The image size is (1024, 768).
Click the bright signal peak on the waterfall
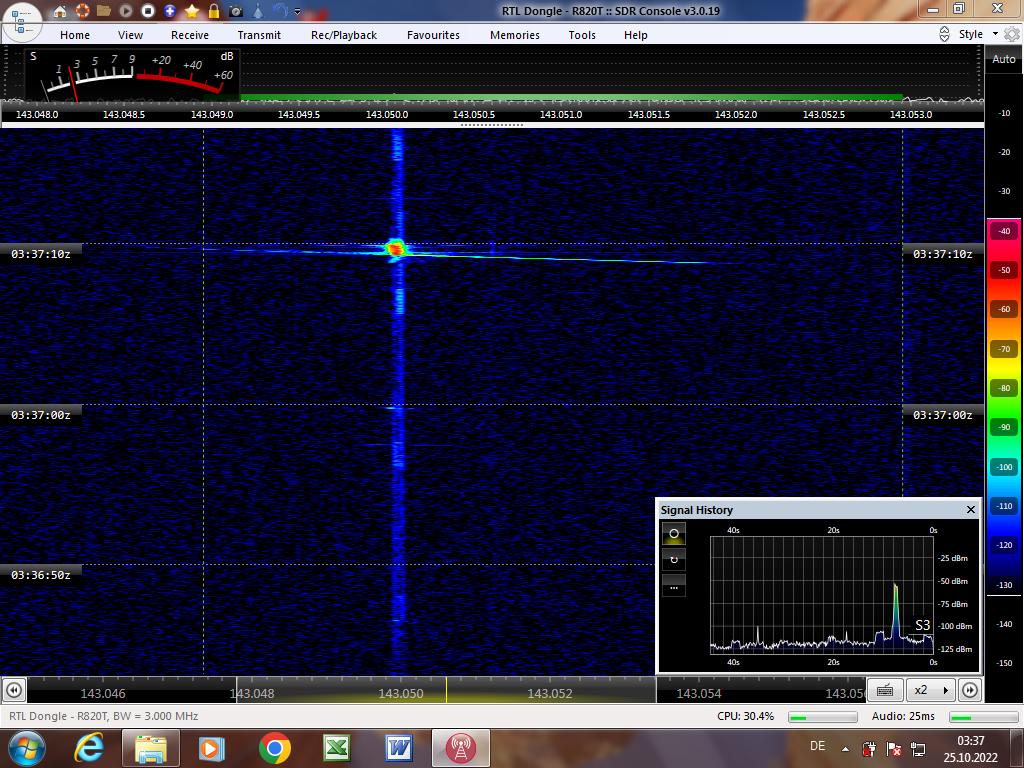pos(395,248)
